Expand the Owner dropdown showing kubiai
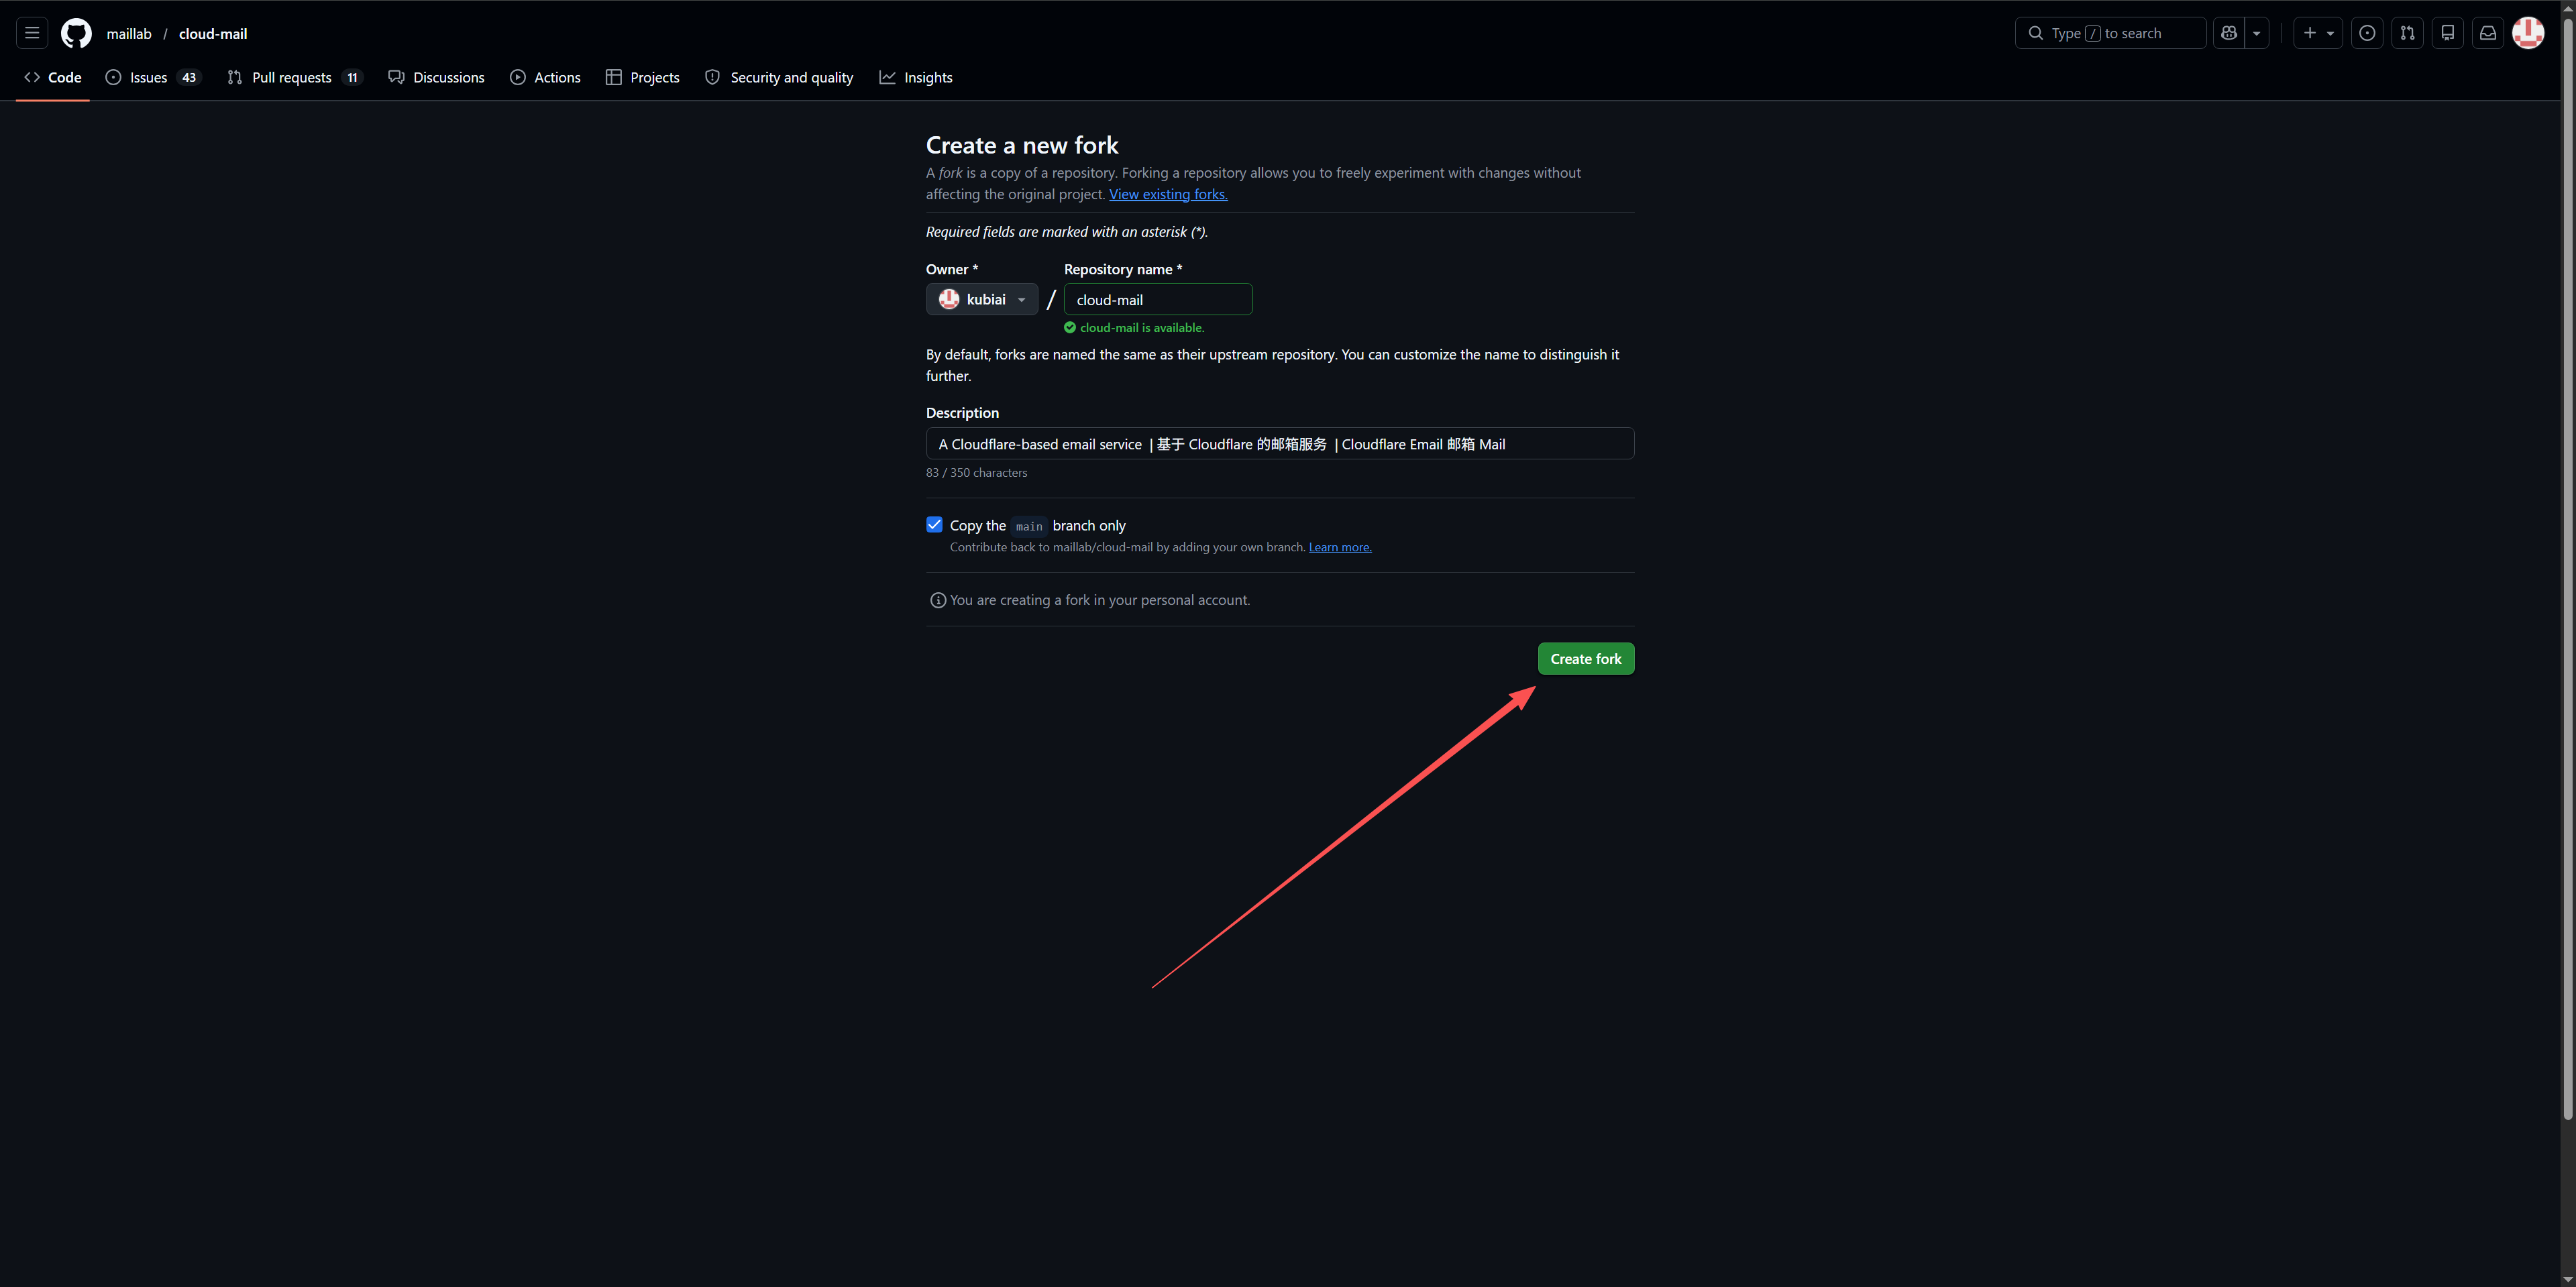2576x1287 pixels. [982, 299]
